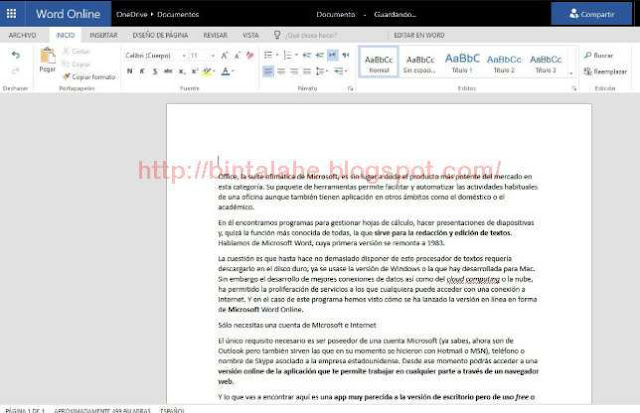Apply the yellow text highlight color
The width and height of the screenshot is (640, 413).
tap(207, 71)
